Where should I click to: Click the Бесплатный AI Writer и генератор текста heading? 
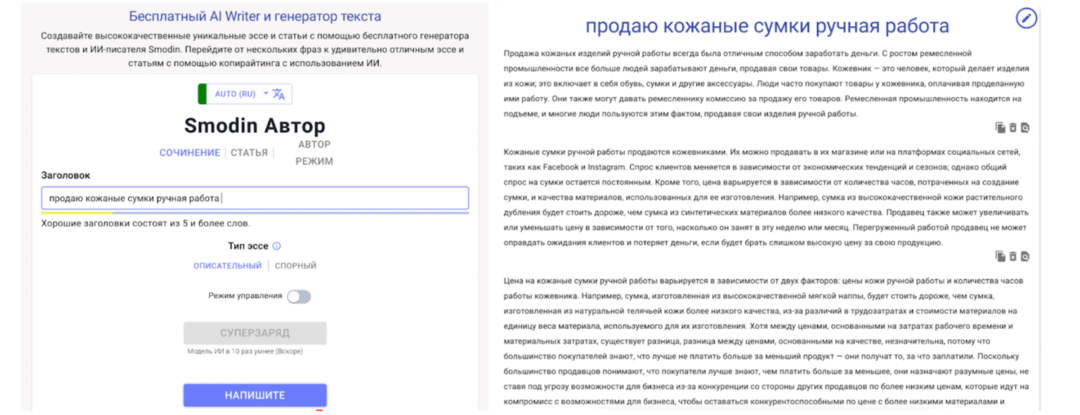coord(255,16)
